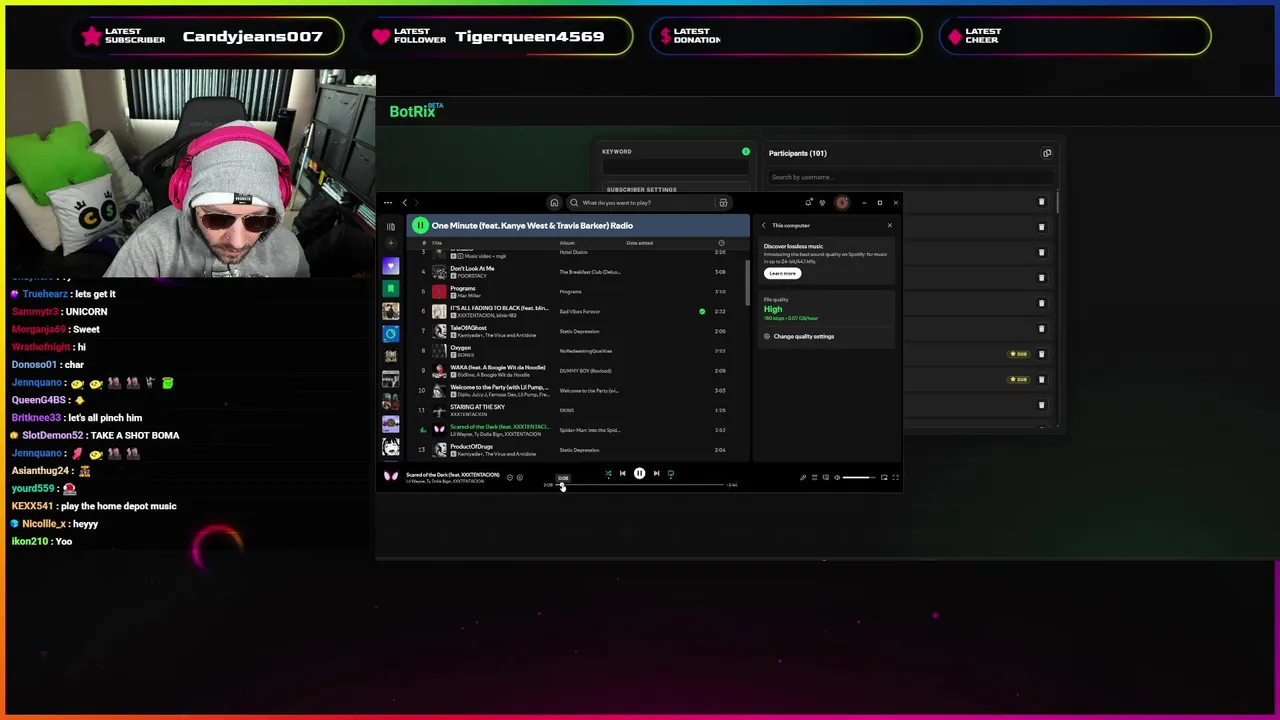Open the POORSTACY artist link
This screenshot has width=1280, height=720.
tap(472, 275)
